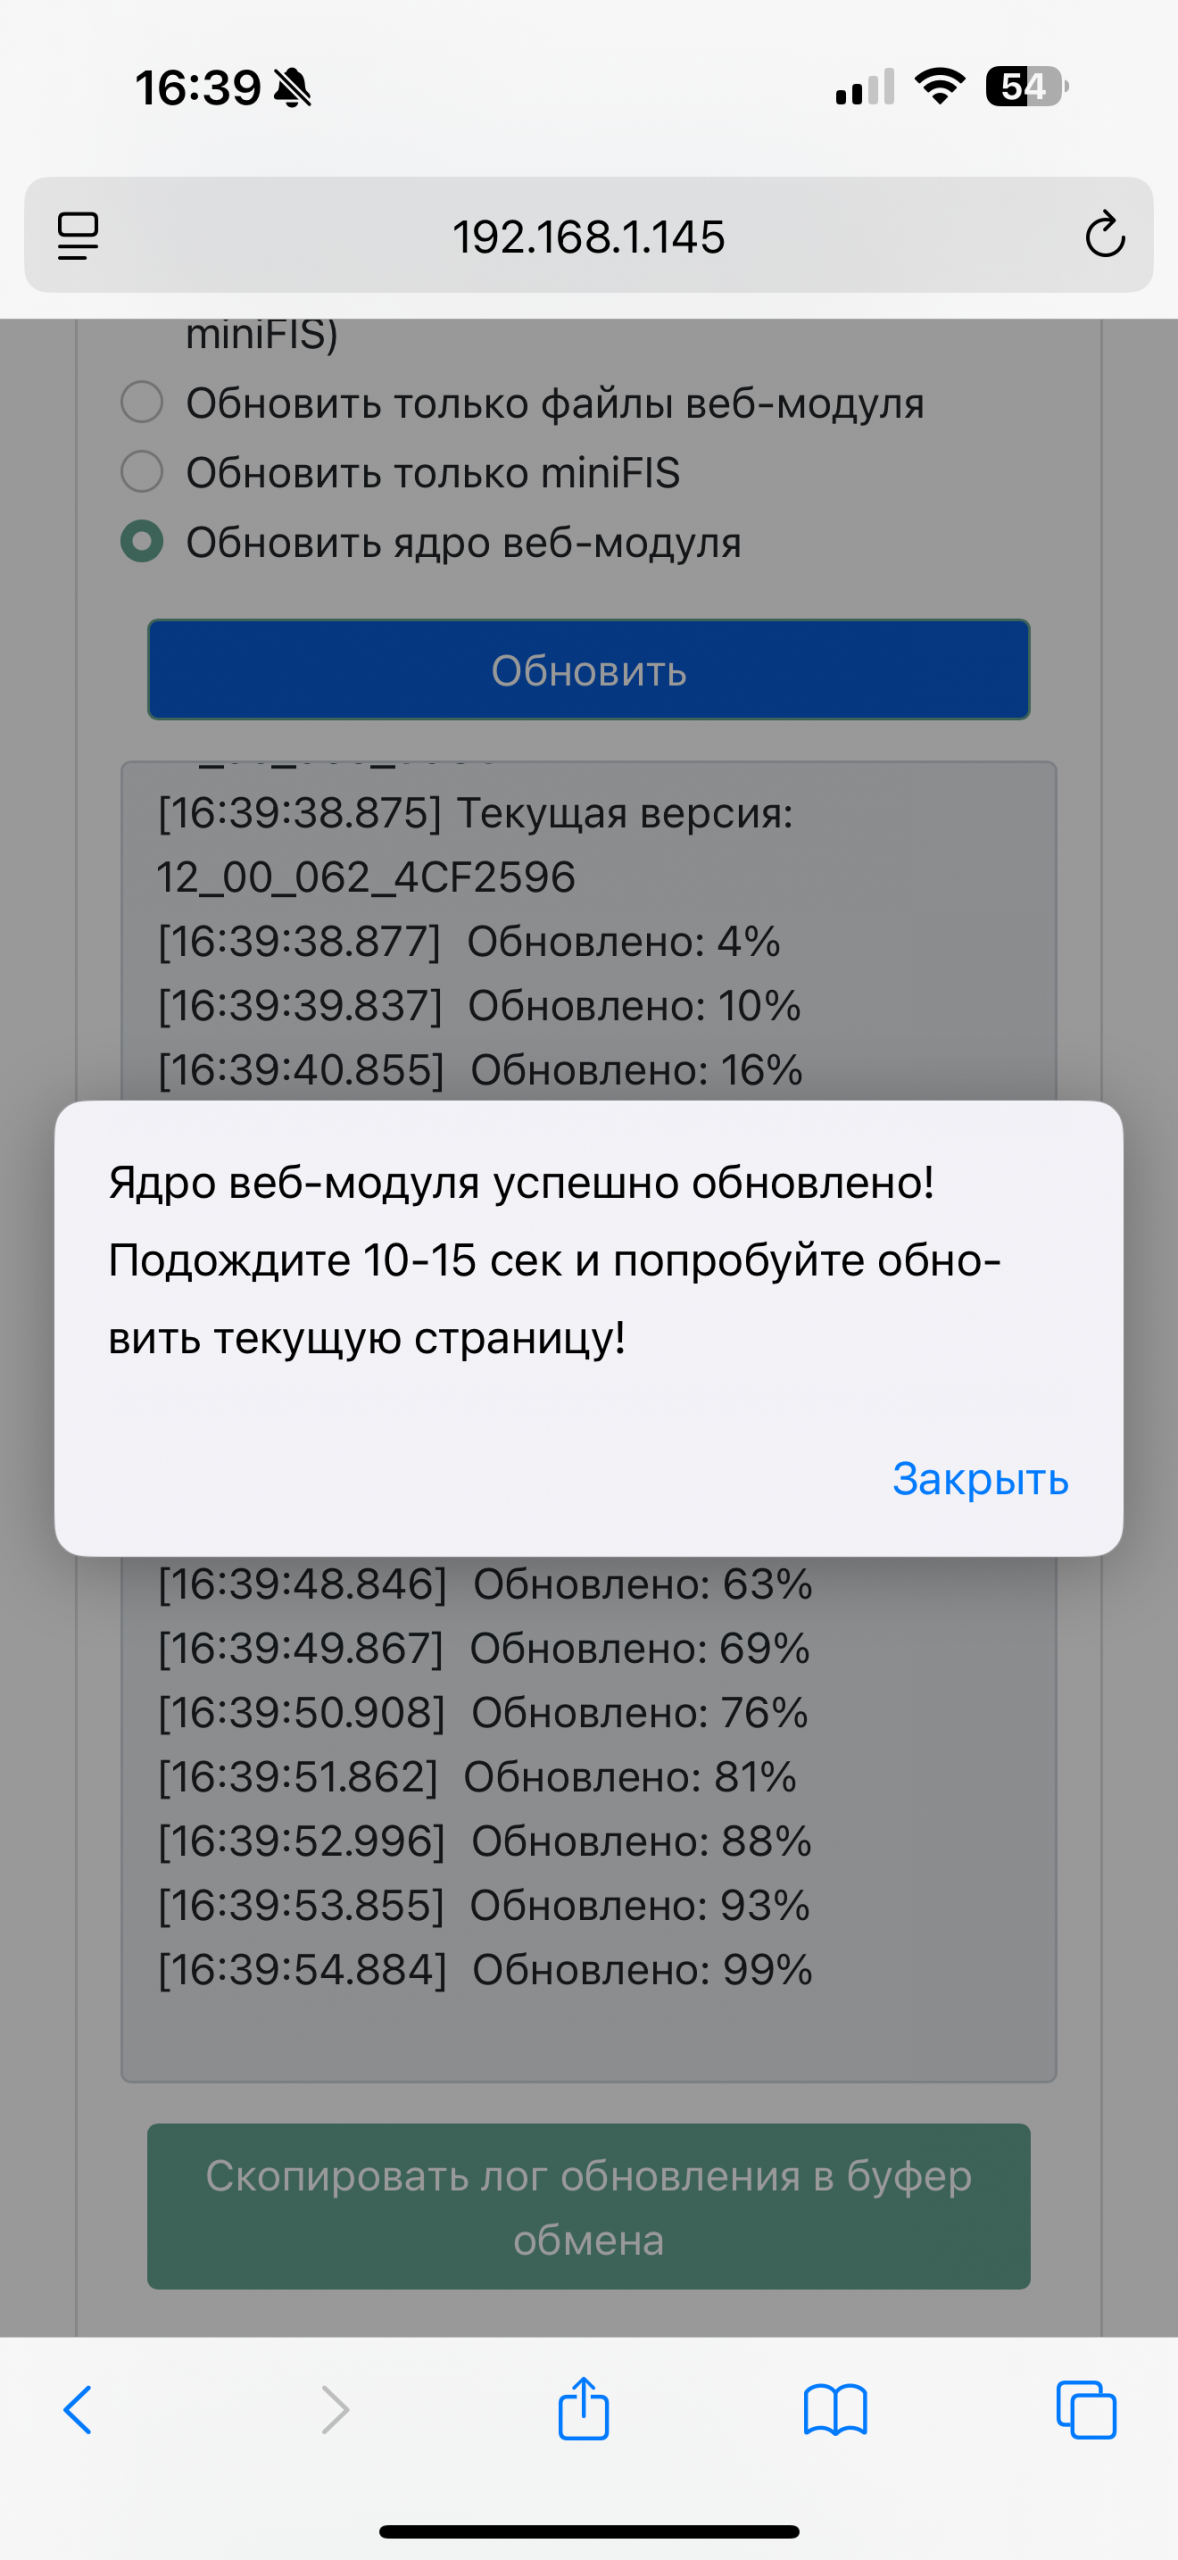Screen dimensions: 1178x2560
Task: Select "Обновить только miniFIS" radio option
Action: coord(142,472)
